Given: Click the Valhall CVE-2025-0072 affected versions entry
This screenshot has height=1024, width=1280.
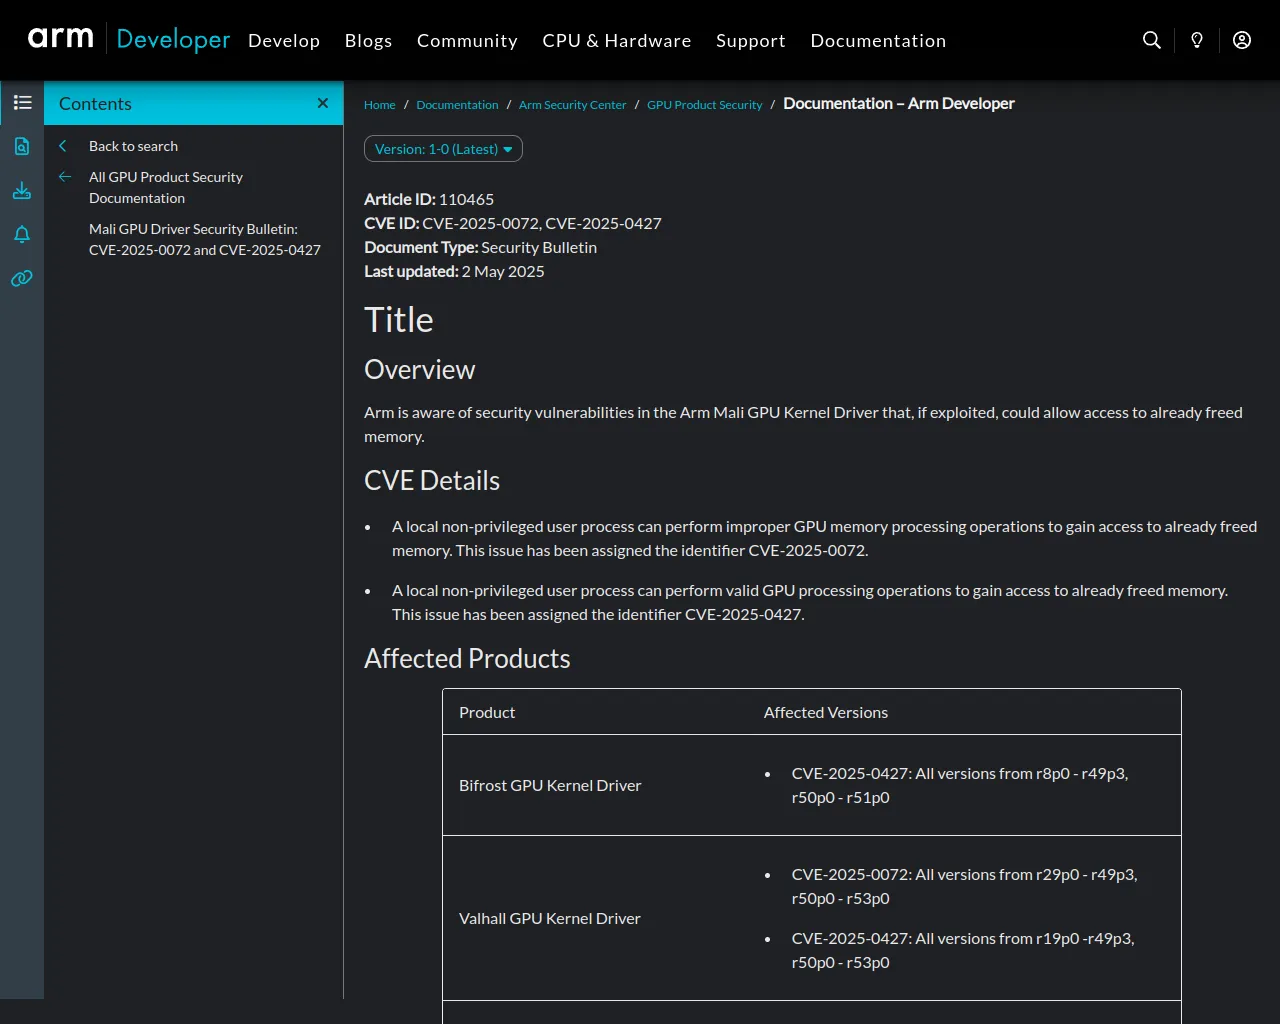Looking at the screenshot, I should 965,886.
